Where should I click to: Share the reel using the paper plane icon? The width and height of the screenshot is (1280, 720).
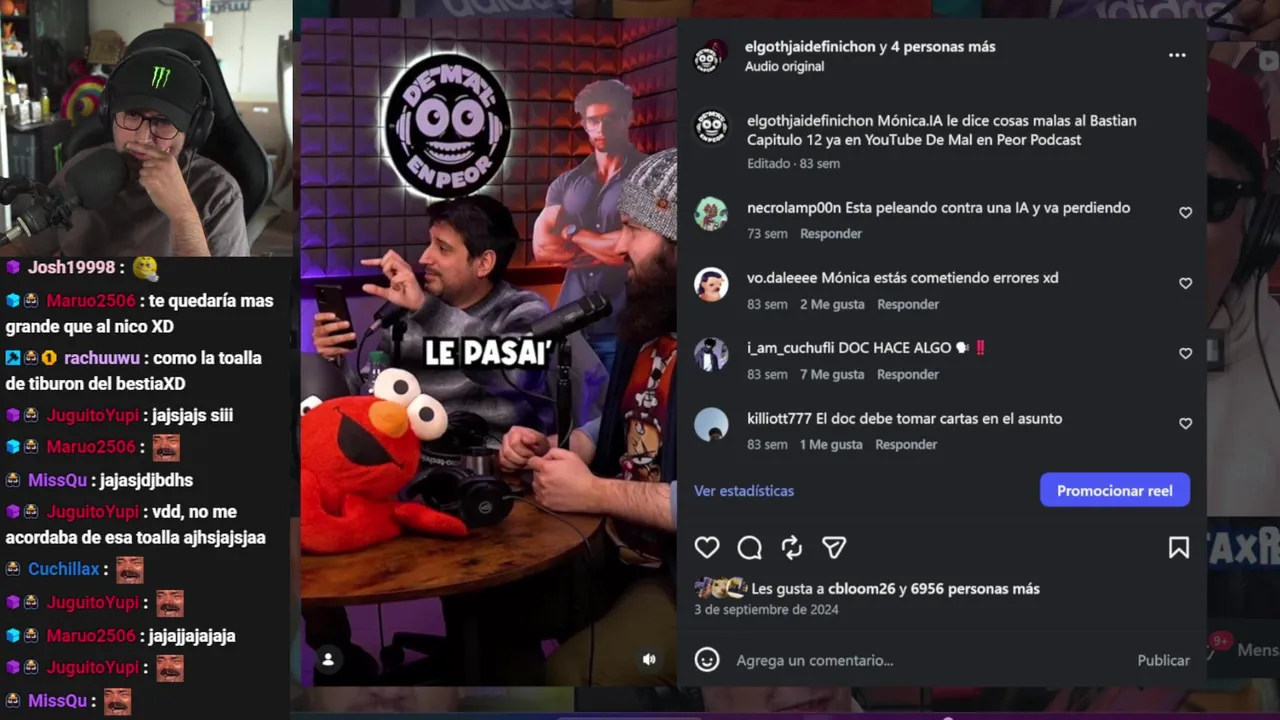834,547
